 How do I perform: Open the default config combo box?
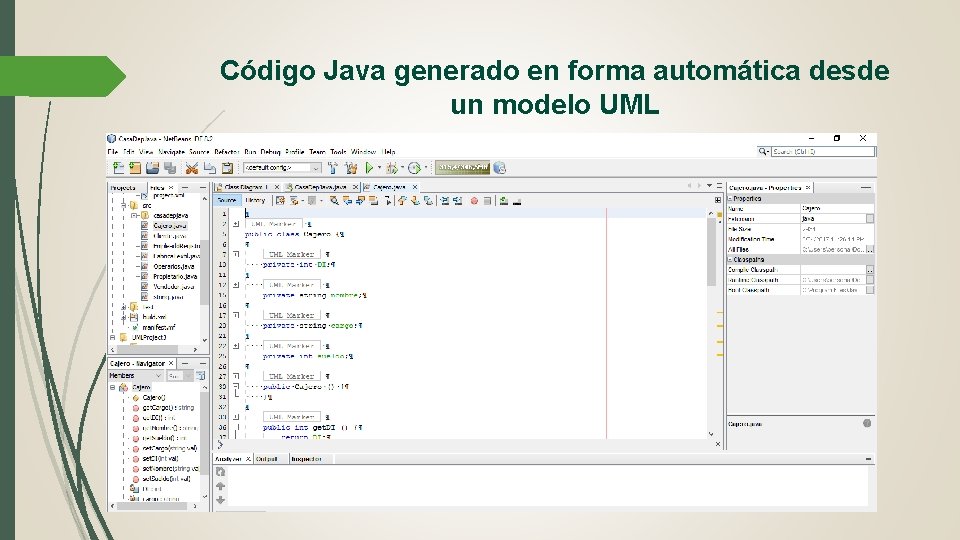(x=282, y=168)
